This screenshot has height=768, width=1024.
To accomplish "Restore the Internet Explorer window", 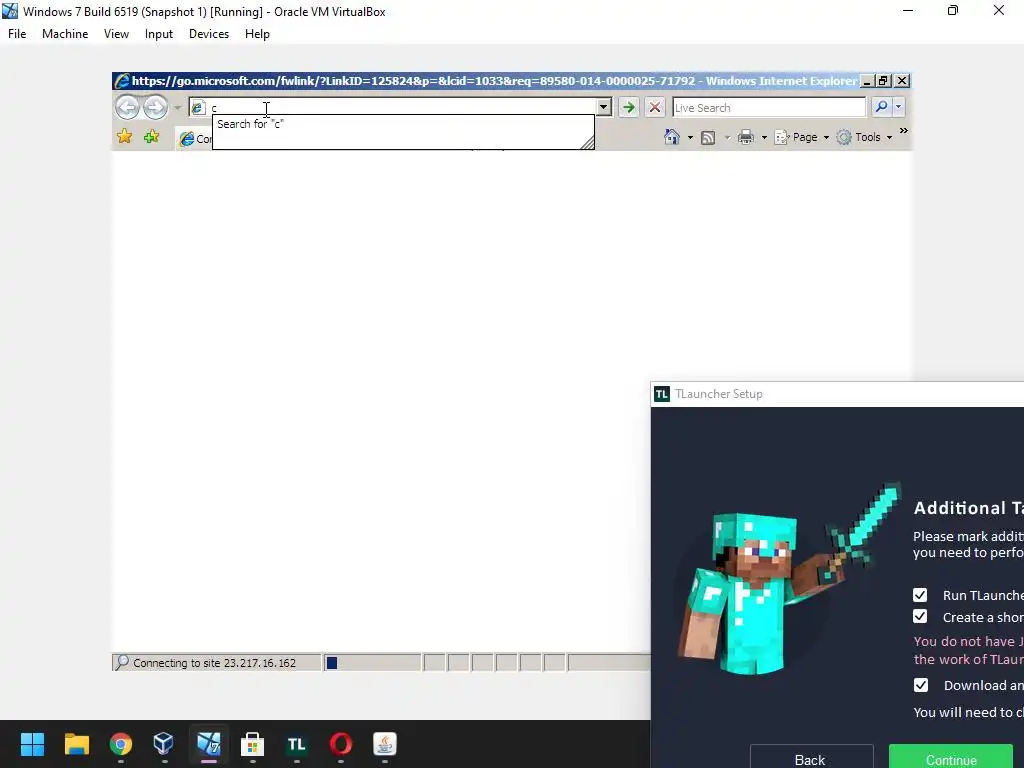I will click(x=884, y=81).
